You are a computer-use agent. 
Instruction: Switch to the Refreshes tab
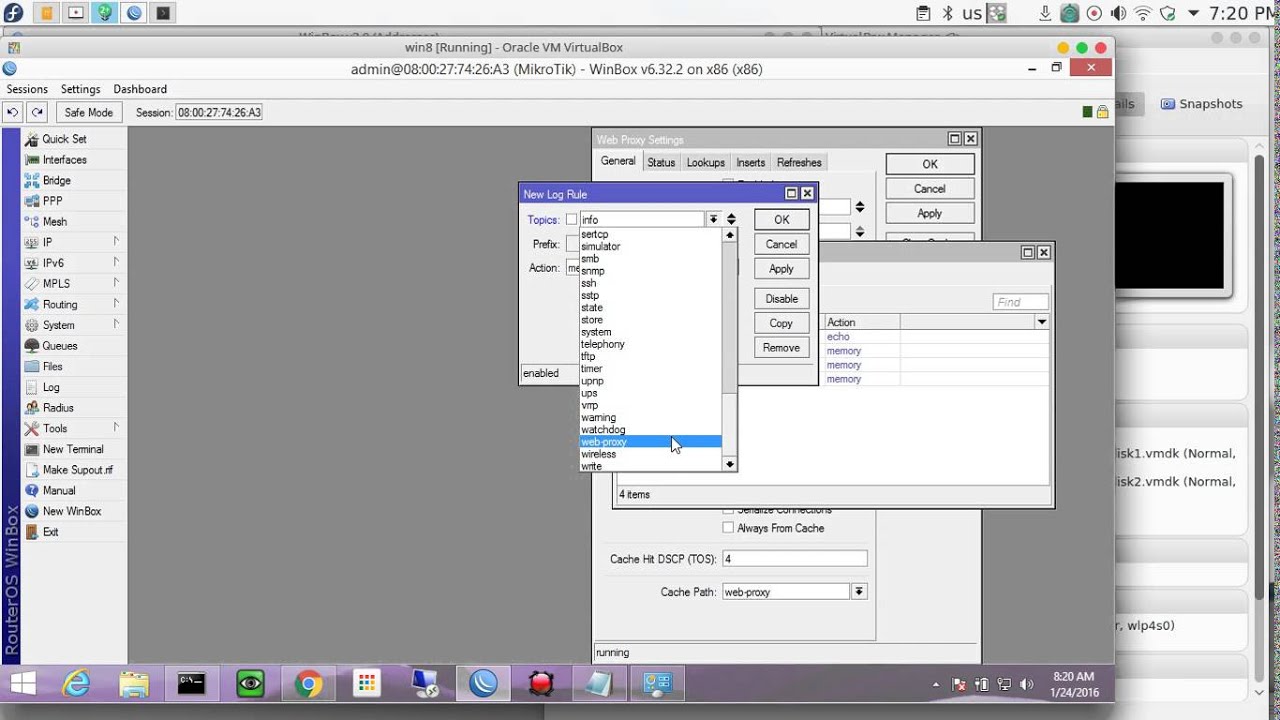799,163
